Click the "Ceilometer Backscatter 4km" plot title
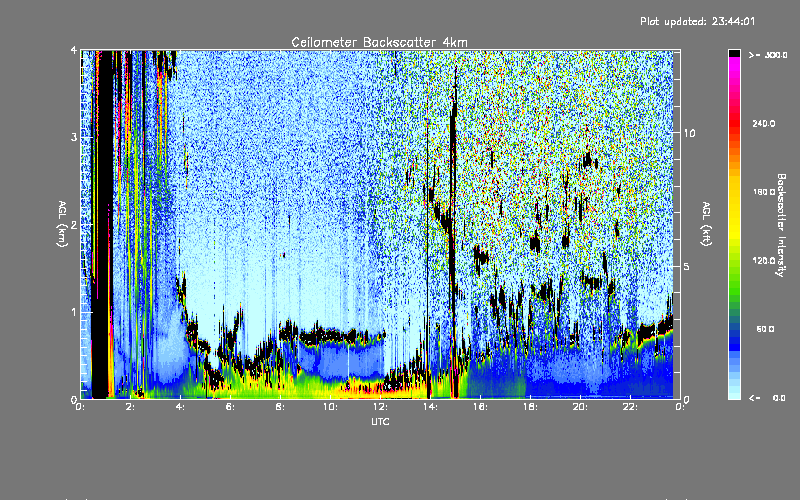 (379, 42)
